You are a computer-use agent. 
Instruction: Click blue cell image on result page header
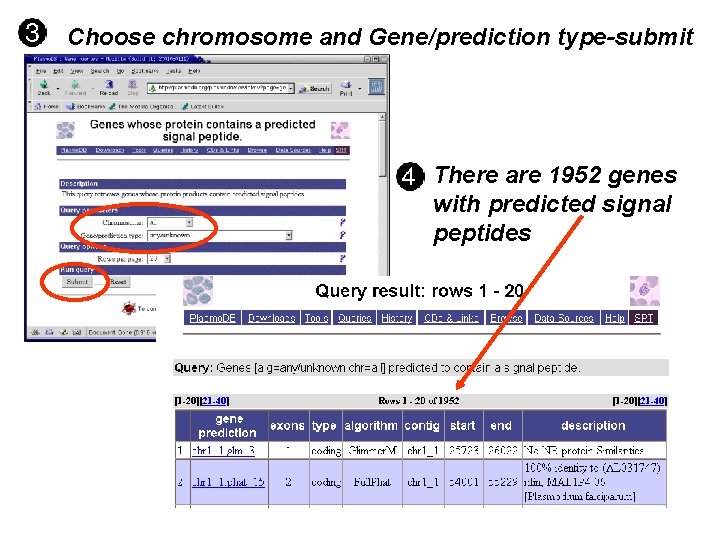click(198, 291)
